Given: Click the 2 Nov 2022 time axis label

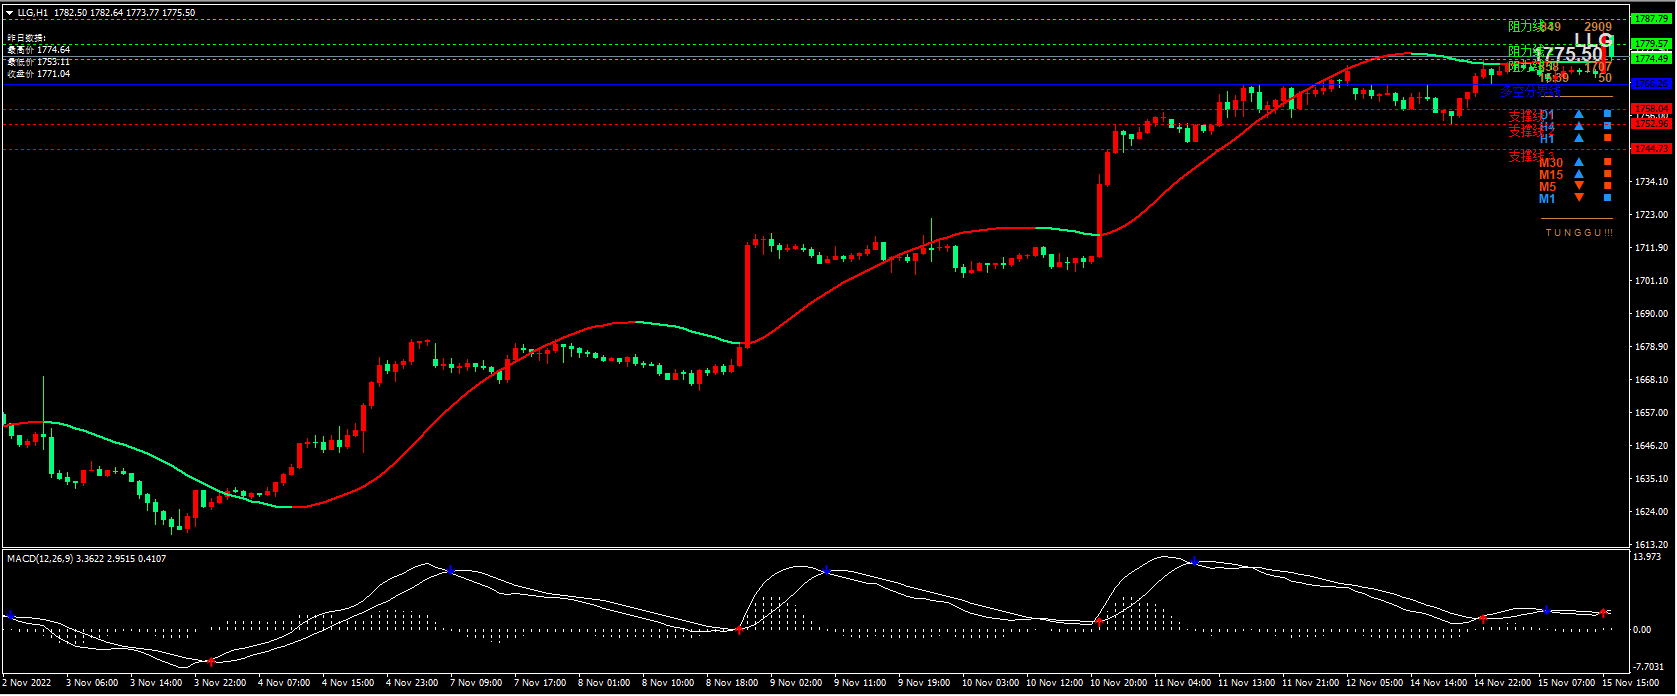Looking at the screenshot, I should 26,683.
